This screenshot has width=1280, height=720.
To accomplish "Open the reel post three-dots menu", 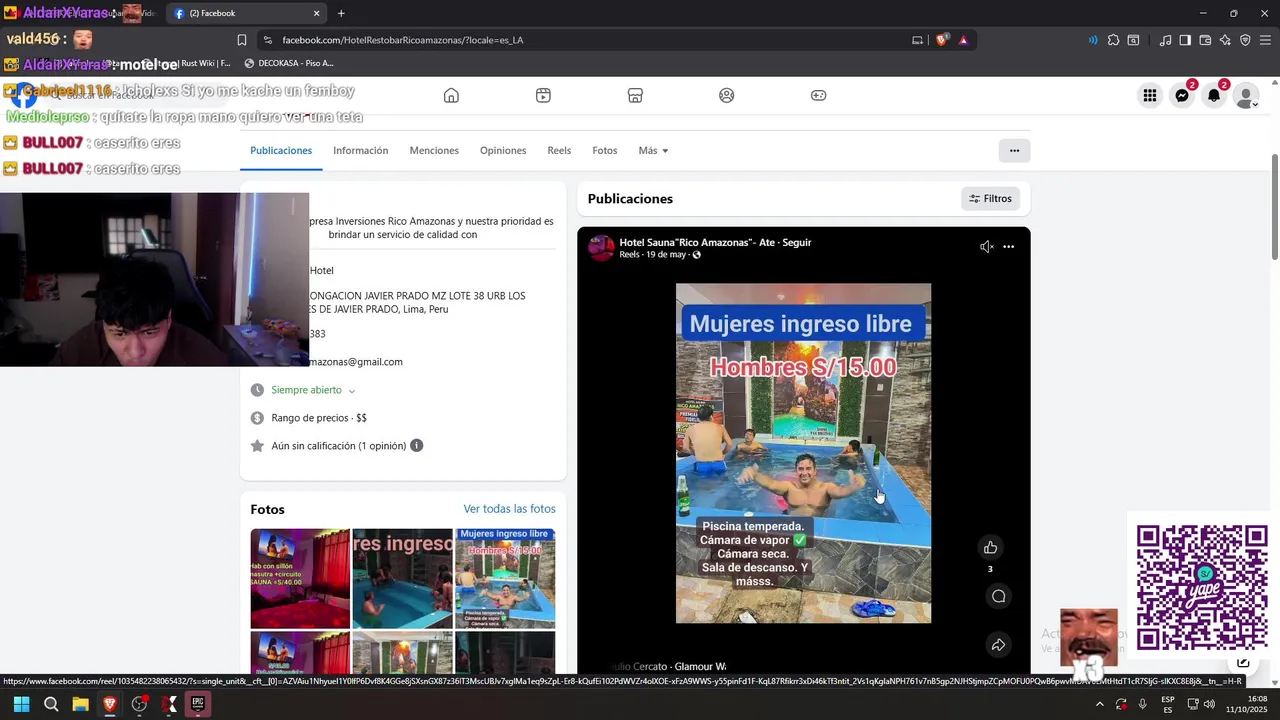I will coord(1008,247).
